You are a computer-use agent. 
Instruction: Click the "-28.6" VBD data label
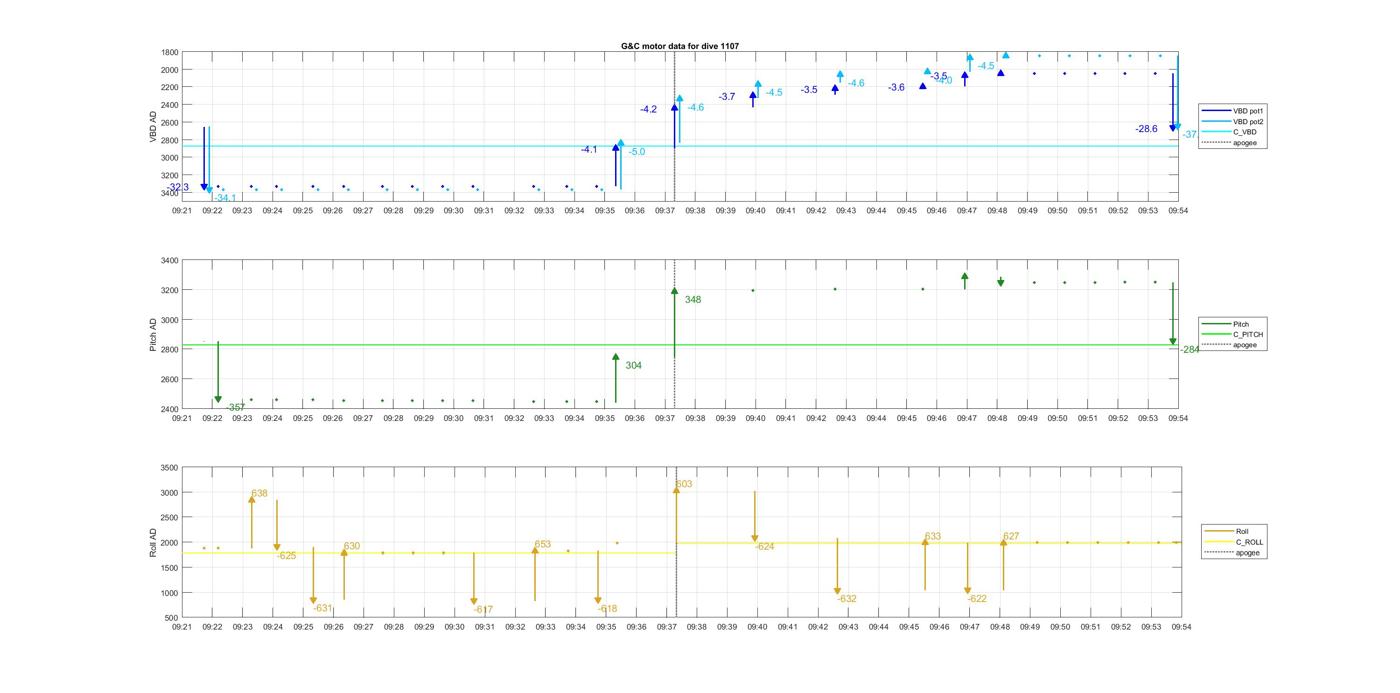pyautogui.click(x=1146, y=129)
